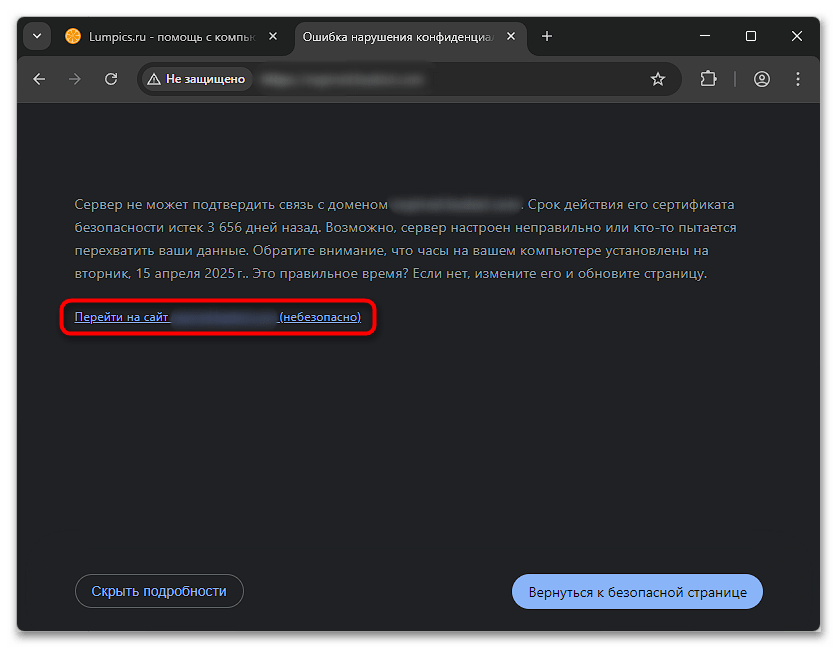This screenshot has height=648, width=837.
Task: Reload the page with the refresh icon
Action: click(110, 80)
